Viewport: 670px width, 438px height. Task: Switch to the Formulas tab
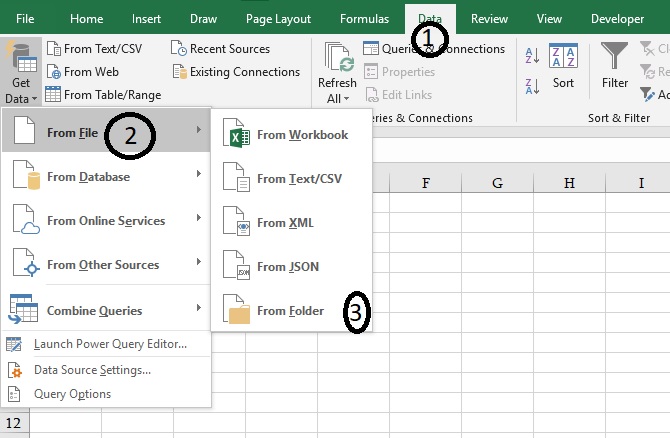pos(364,19)
